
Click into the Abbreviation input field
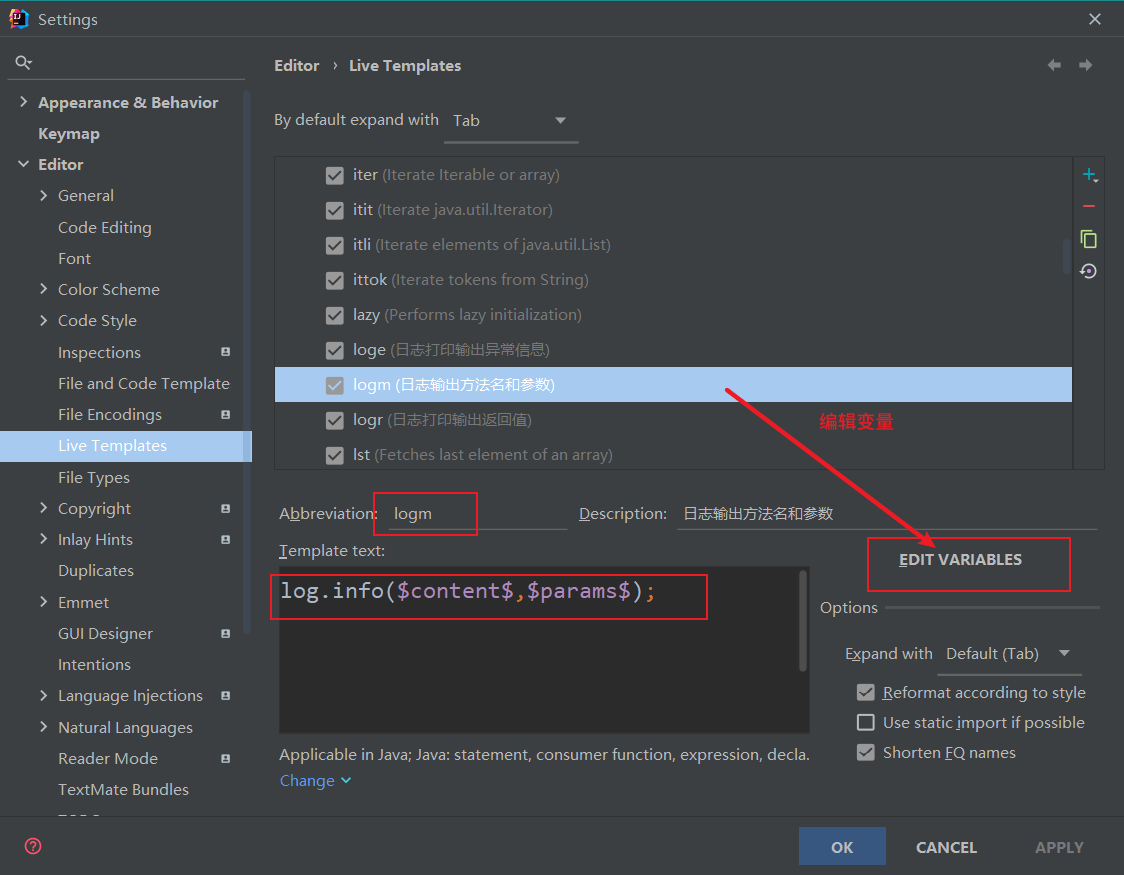tap(476, 514)
